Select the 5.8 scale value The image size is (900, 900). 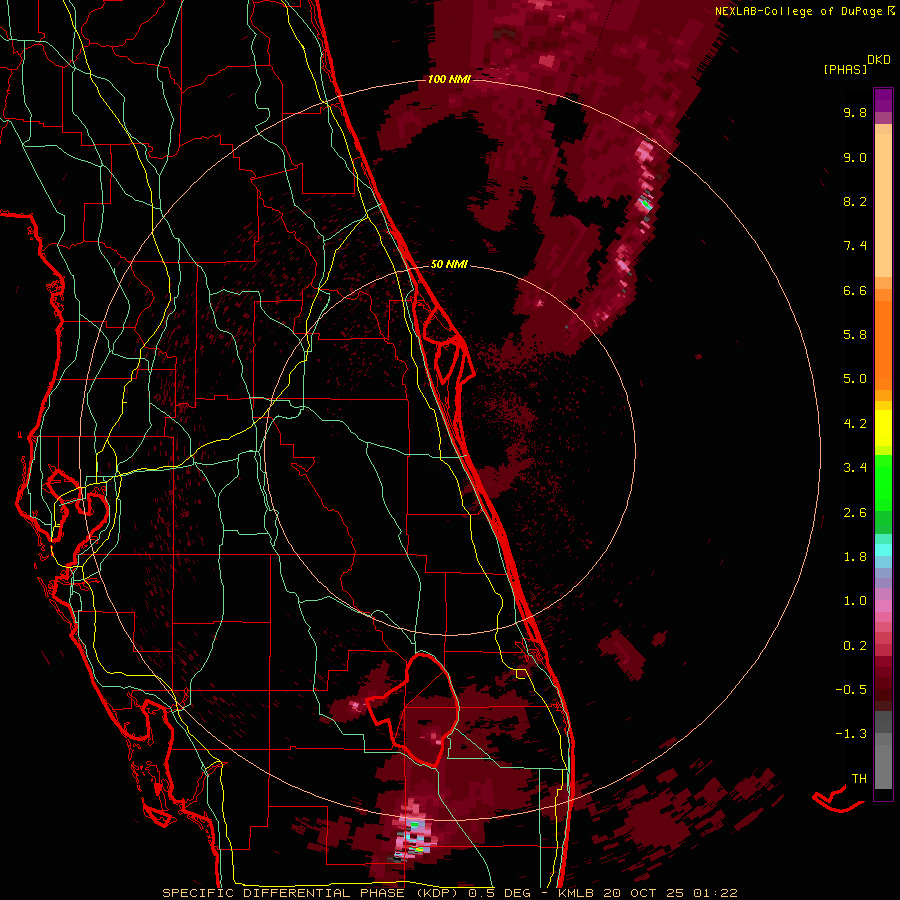pyautogui.click(x=855, y=335)
